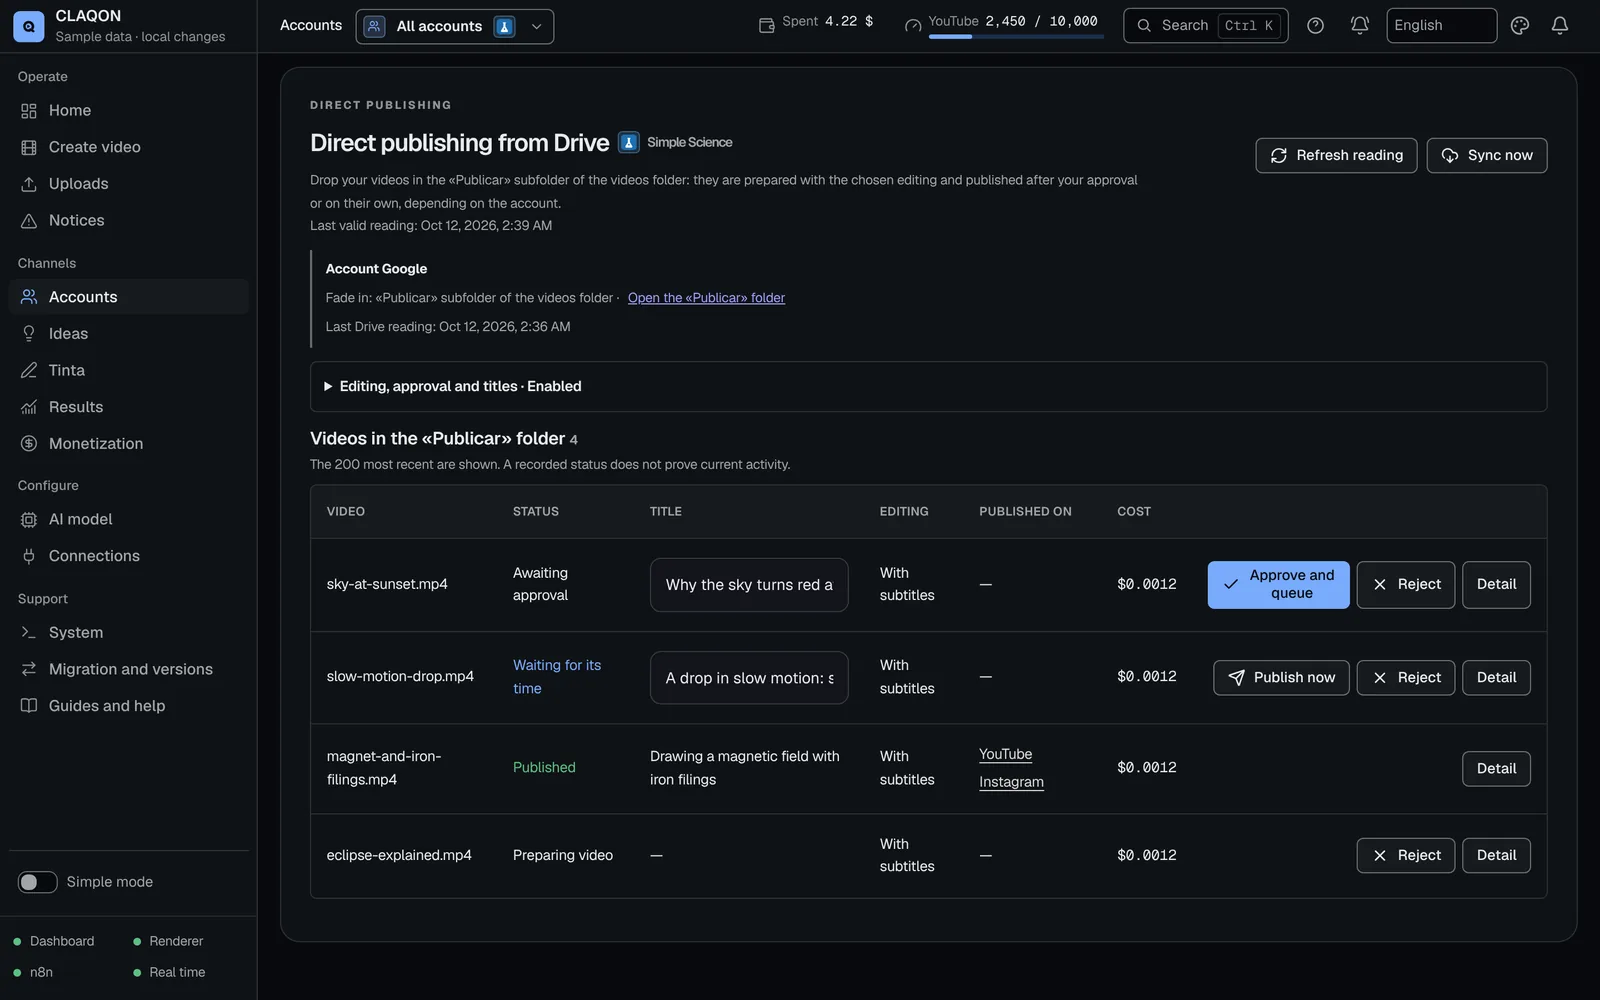Open Ideas in the sidebar
The width and height of the screenshot is (1600, 1000).
(x=128, y=334)
